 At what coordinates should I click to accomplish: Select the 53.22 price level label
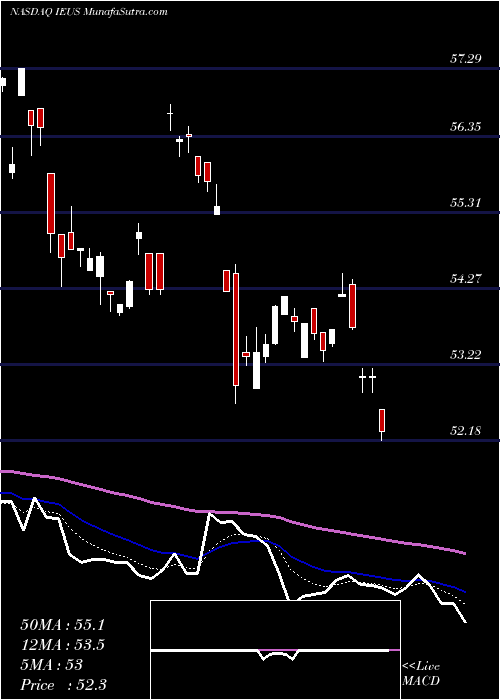point(465,355)
